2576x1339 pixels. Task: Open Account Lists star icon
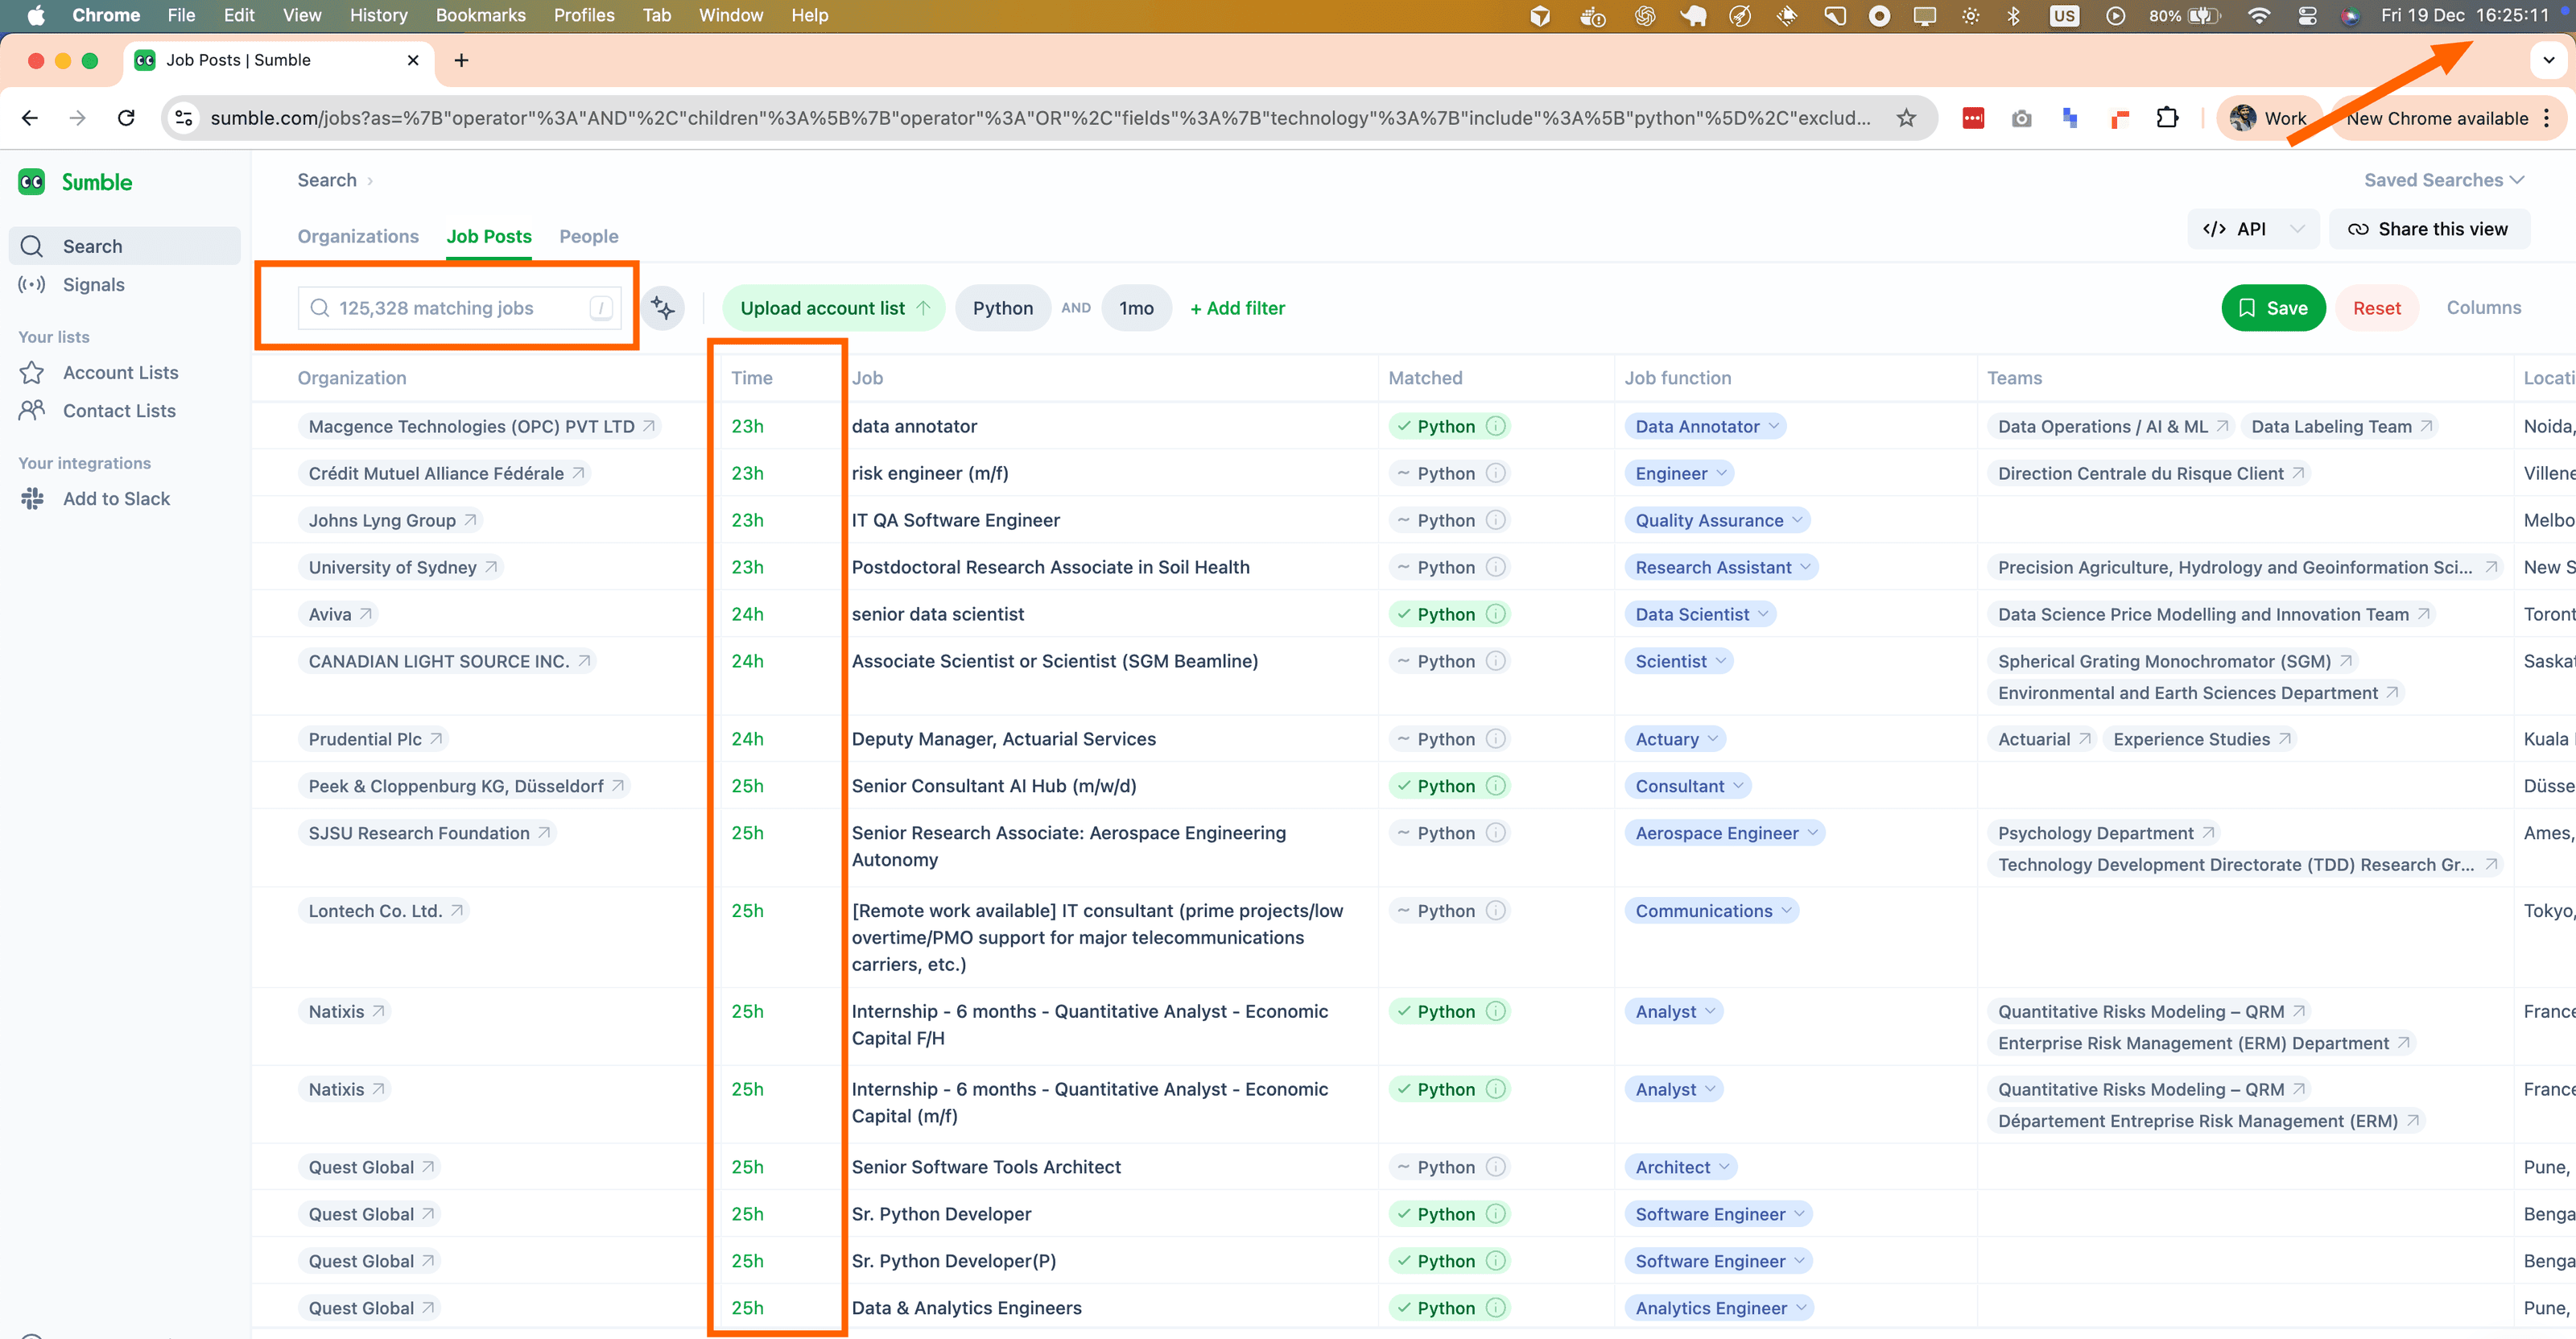pos(32,373)
